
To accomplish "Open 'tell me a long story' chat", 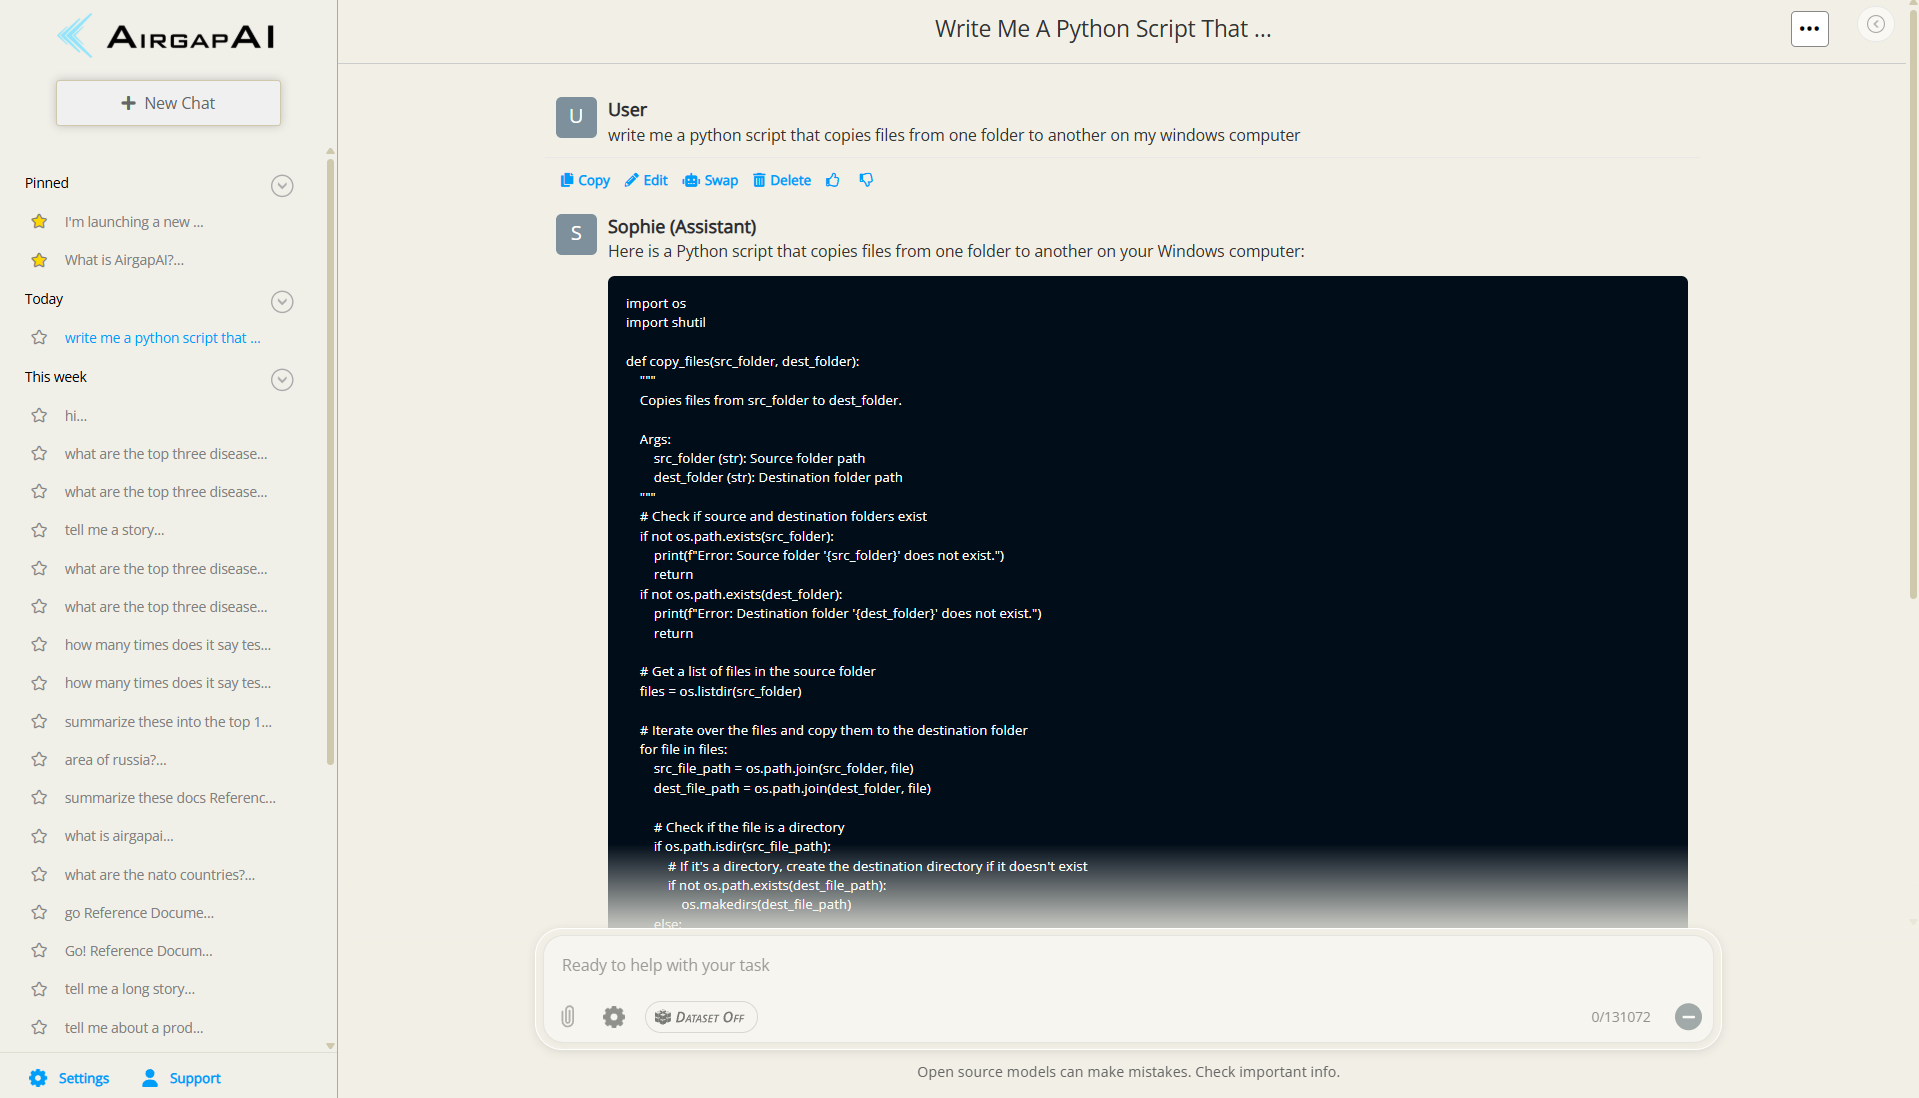I will 130,989.
